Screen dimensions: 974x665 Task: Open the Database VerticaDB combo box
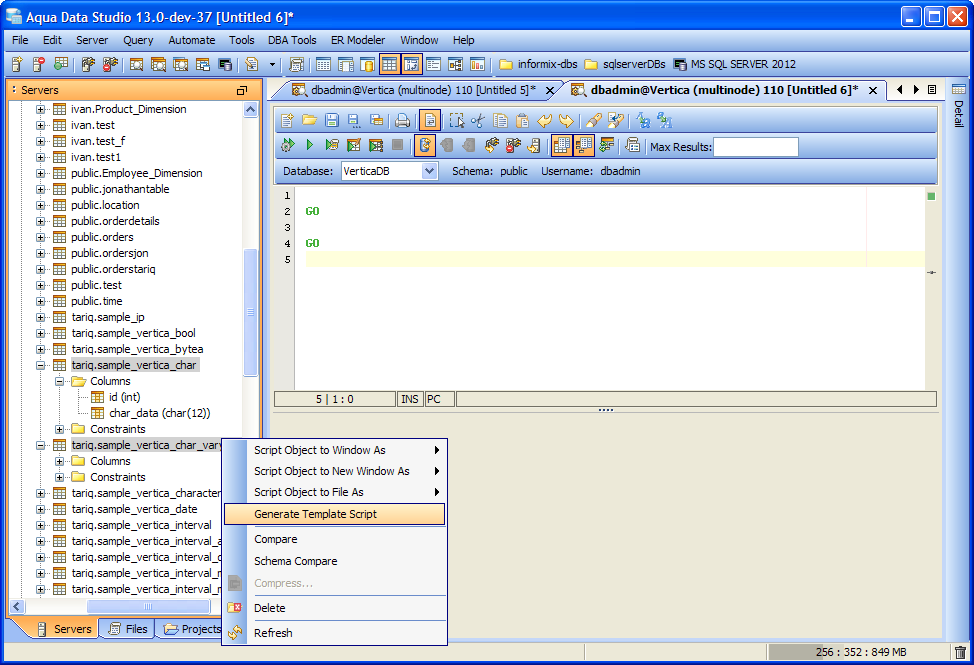pyautogui.click(x=389, y=171)
